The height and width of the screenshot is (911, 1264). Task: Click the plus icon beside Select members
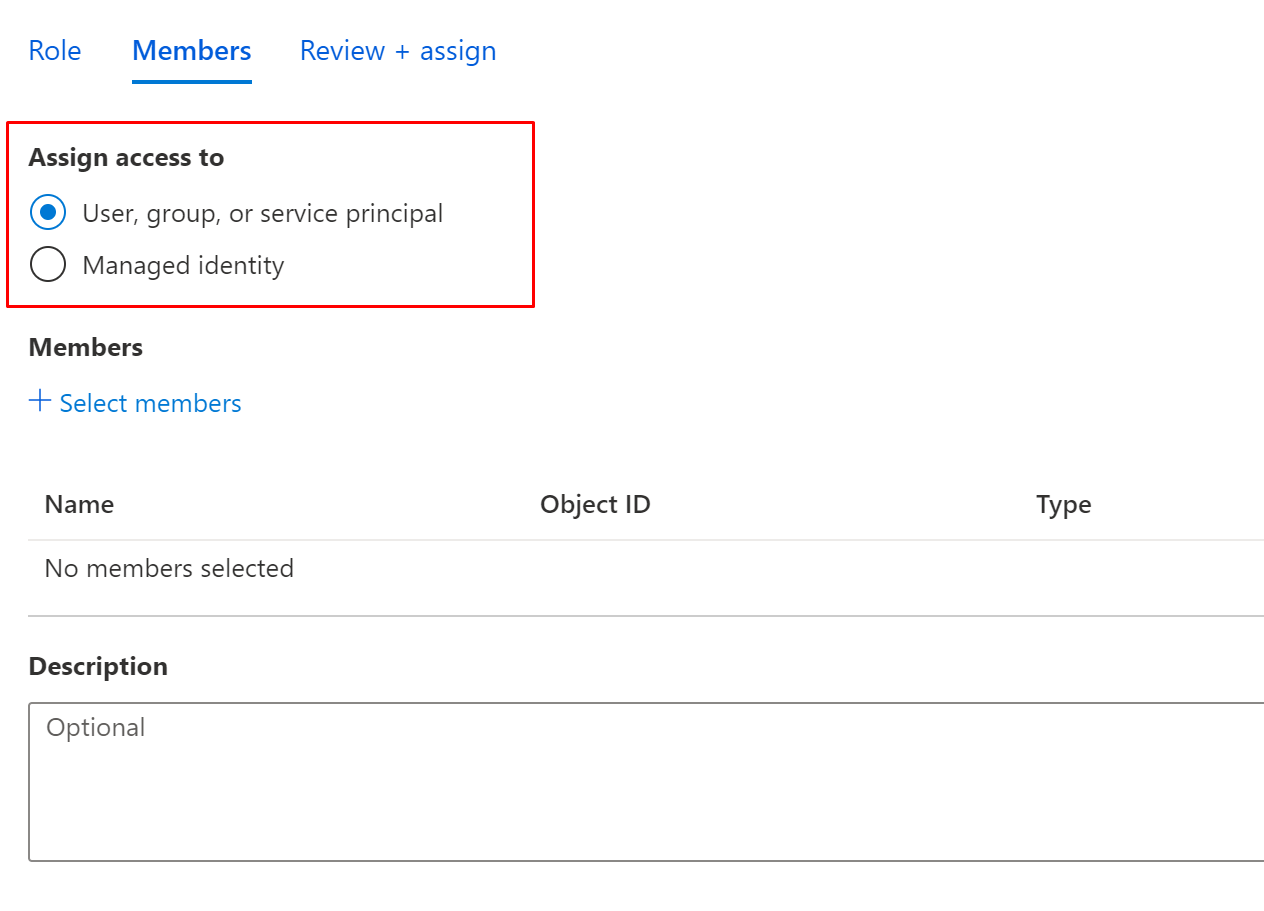pyautogui.click(x=40, y=402)
